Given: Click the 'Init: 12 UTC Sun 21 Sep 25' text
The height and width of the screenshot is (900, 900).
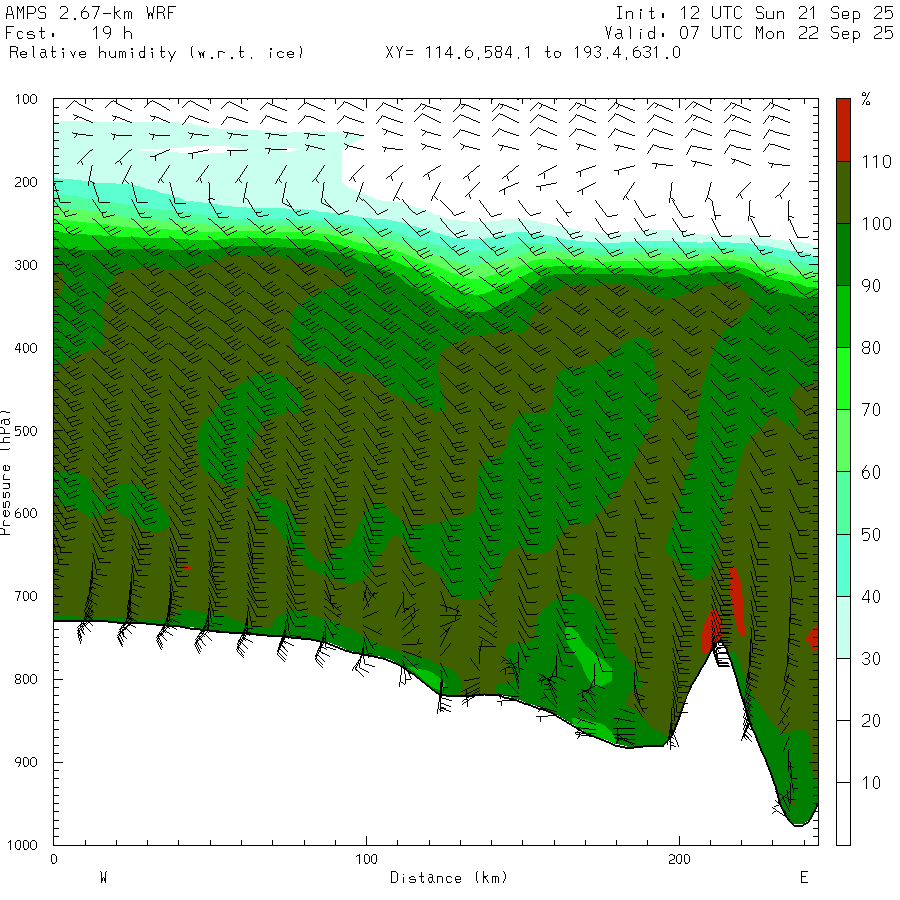Looking at the screenshot, I should tap(754, 13).
